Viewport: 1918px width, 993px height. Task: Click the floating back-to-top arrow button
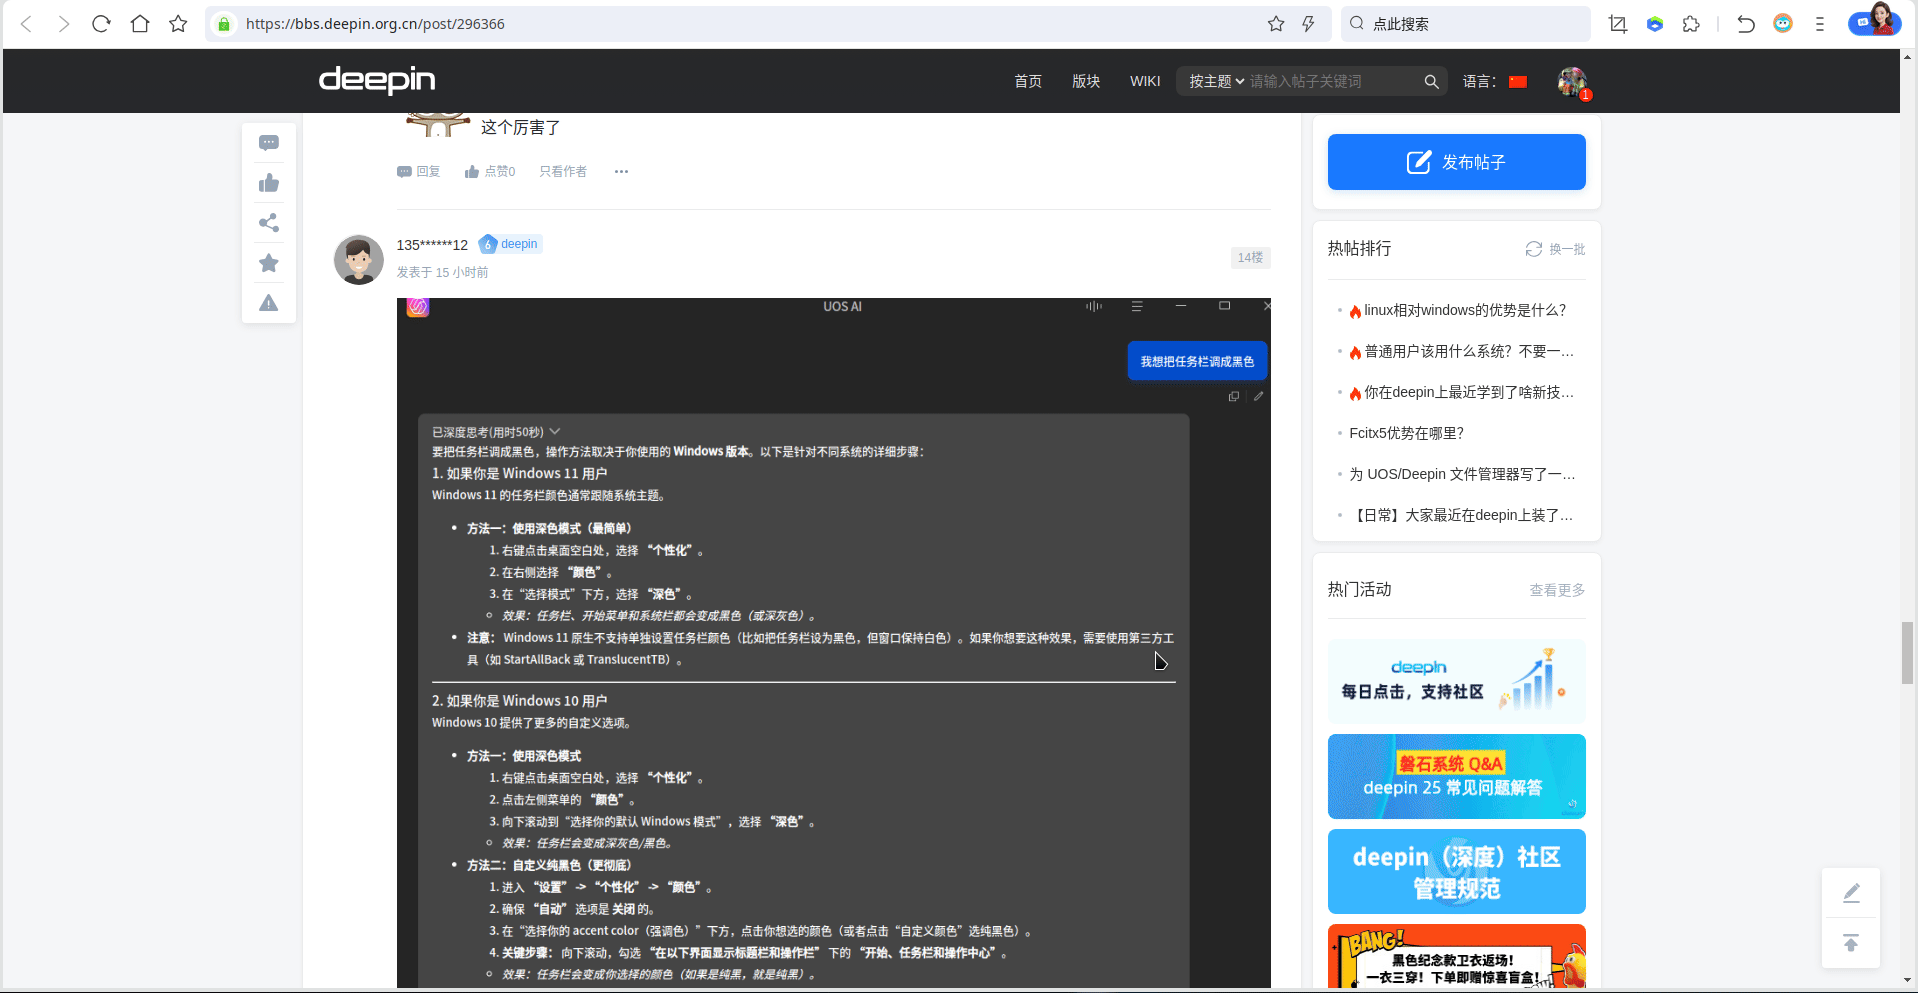[x=1851, y=943]
